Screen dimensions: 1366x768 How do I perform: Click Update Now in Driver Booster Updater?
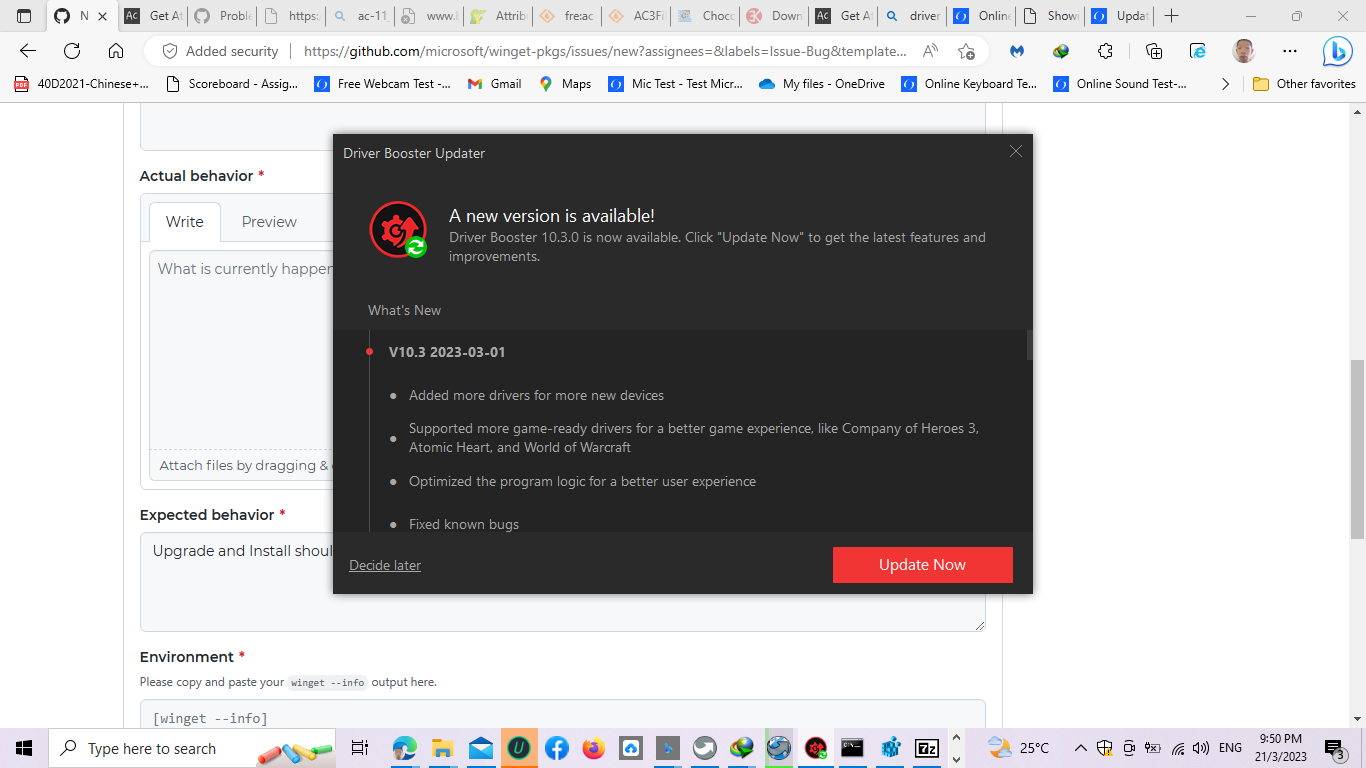click(922, 565)
